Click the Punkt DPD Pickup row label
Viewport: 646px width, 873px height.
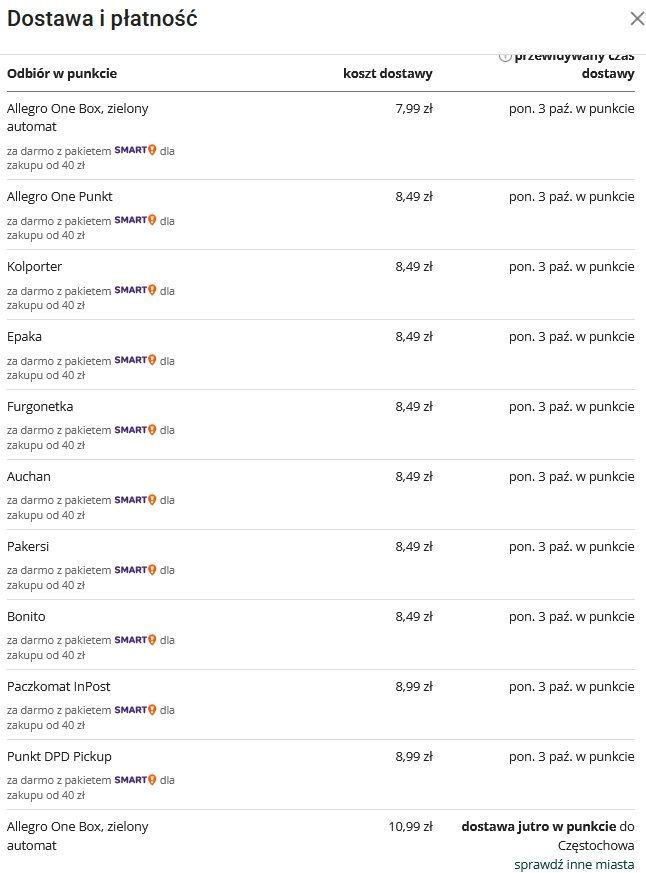(60, 757)
